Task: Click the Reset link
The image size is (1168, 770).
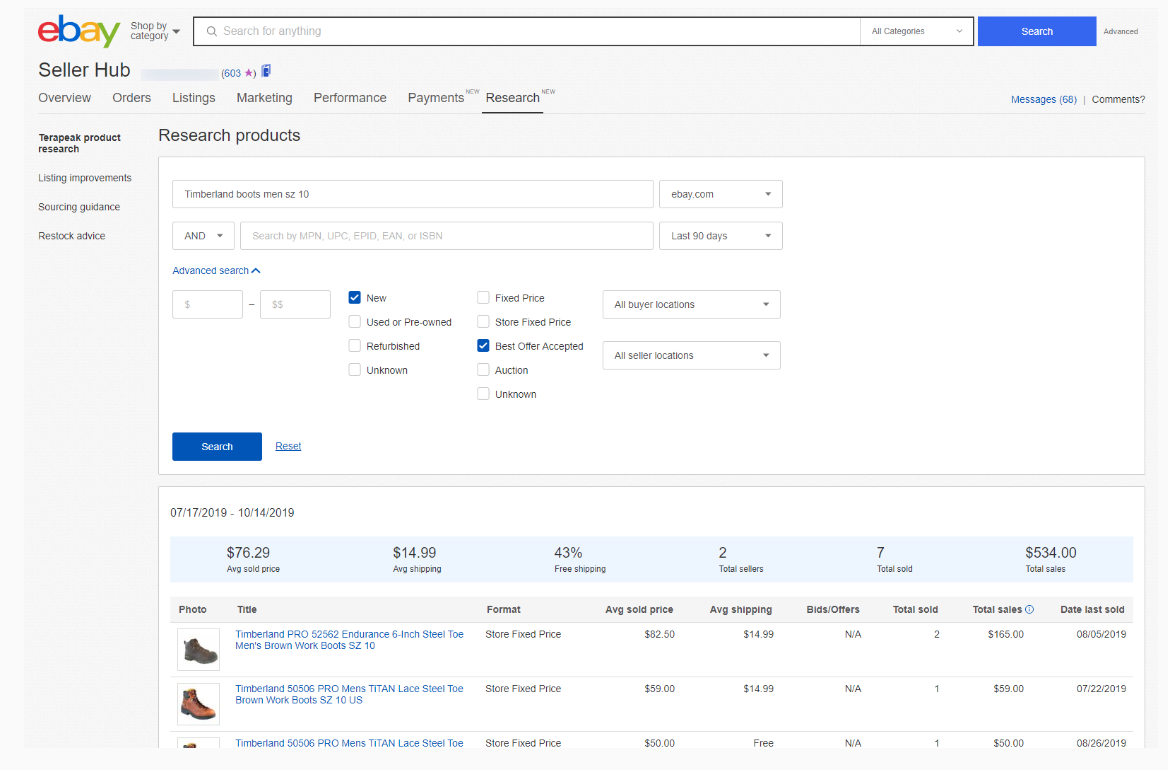Action: coord(288,446)
